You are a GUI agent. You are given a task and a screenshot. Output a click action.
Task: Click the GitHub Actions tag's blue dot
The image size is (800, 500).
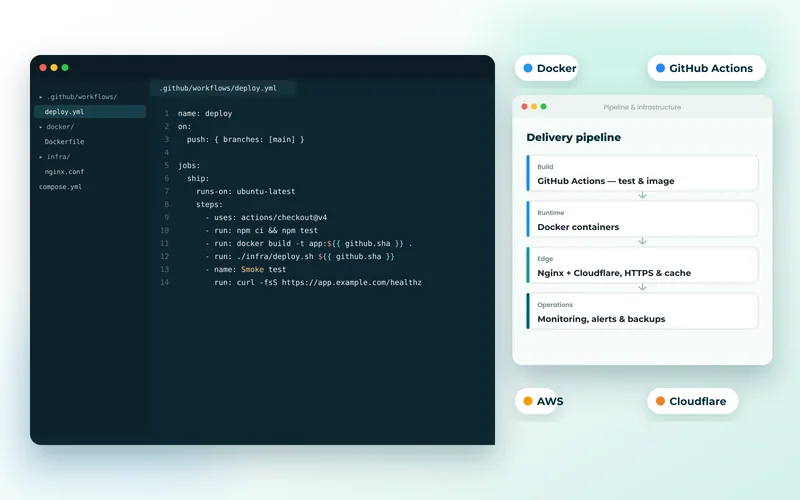tap(660, 68)
